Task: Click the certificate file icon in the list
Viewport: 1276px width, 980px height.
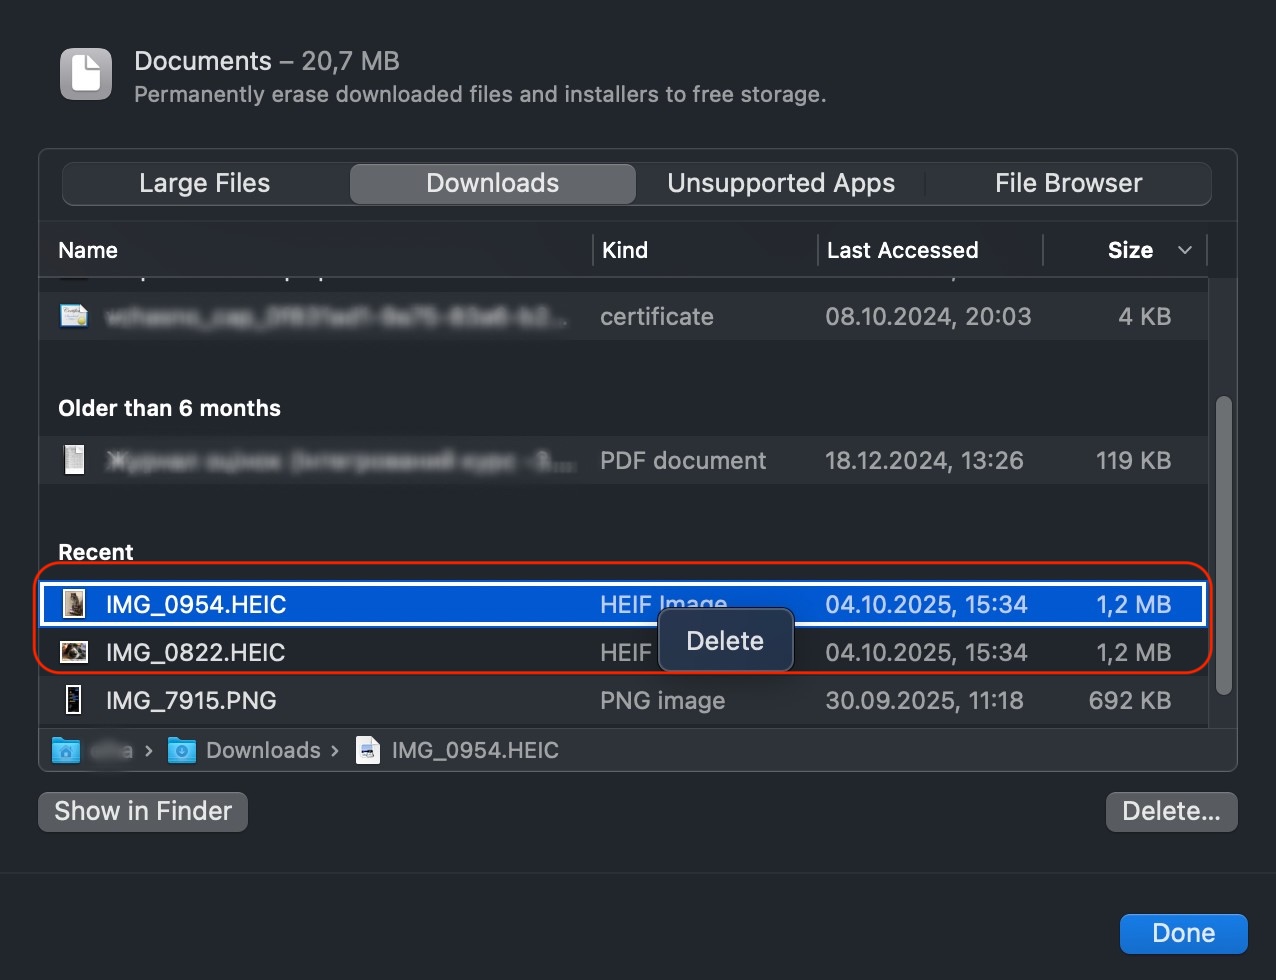Action: click(x=74, y=316)
